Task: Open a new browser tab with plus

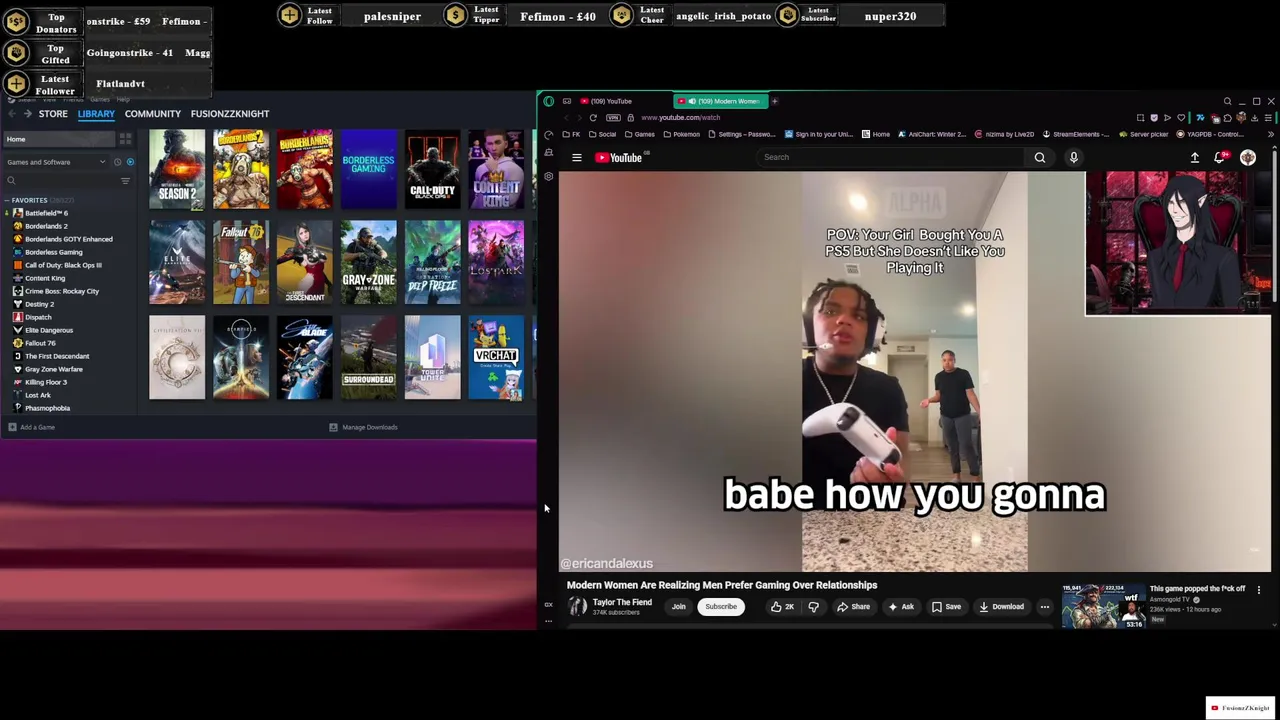Action: 774,101
